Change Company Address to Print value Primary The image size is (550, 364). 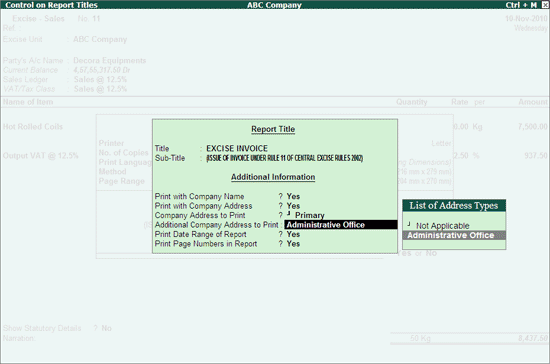tap(309, 215)
